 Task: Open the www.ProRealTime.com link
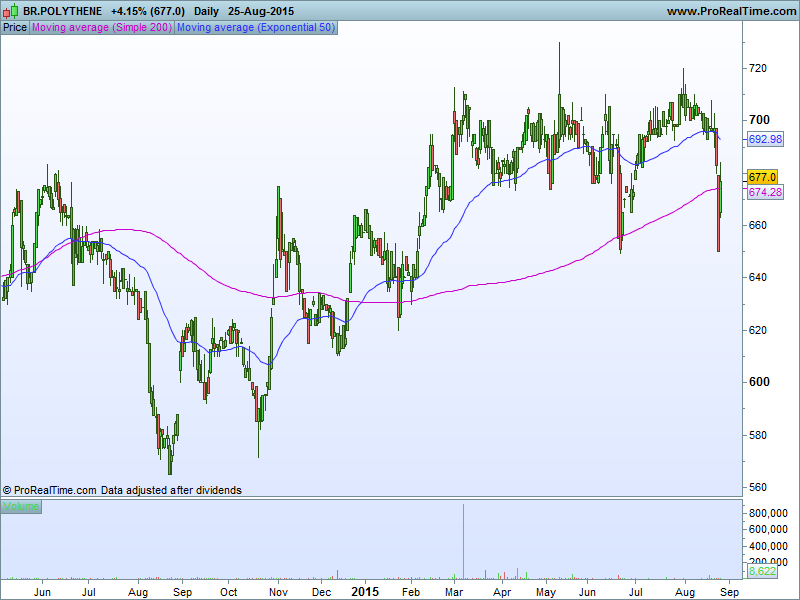coord(729,11)
